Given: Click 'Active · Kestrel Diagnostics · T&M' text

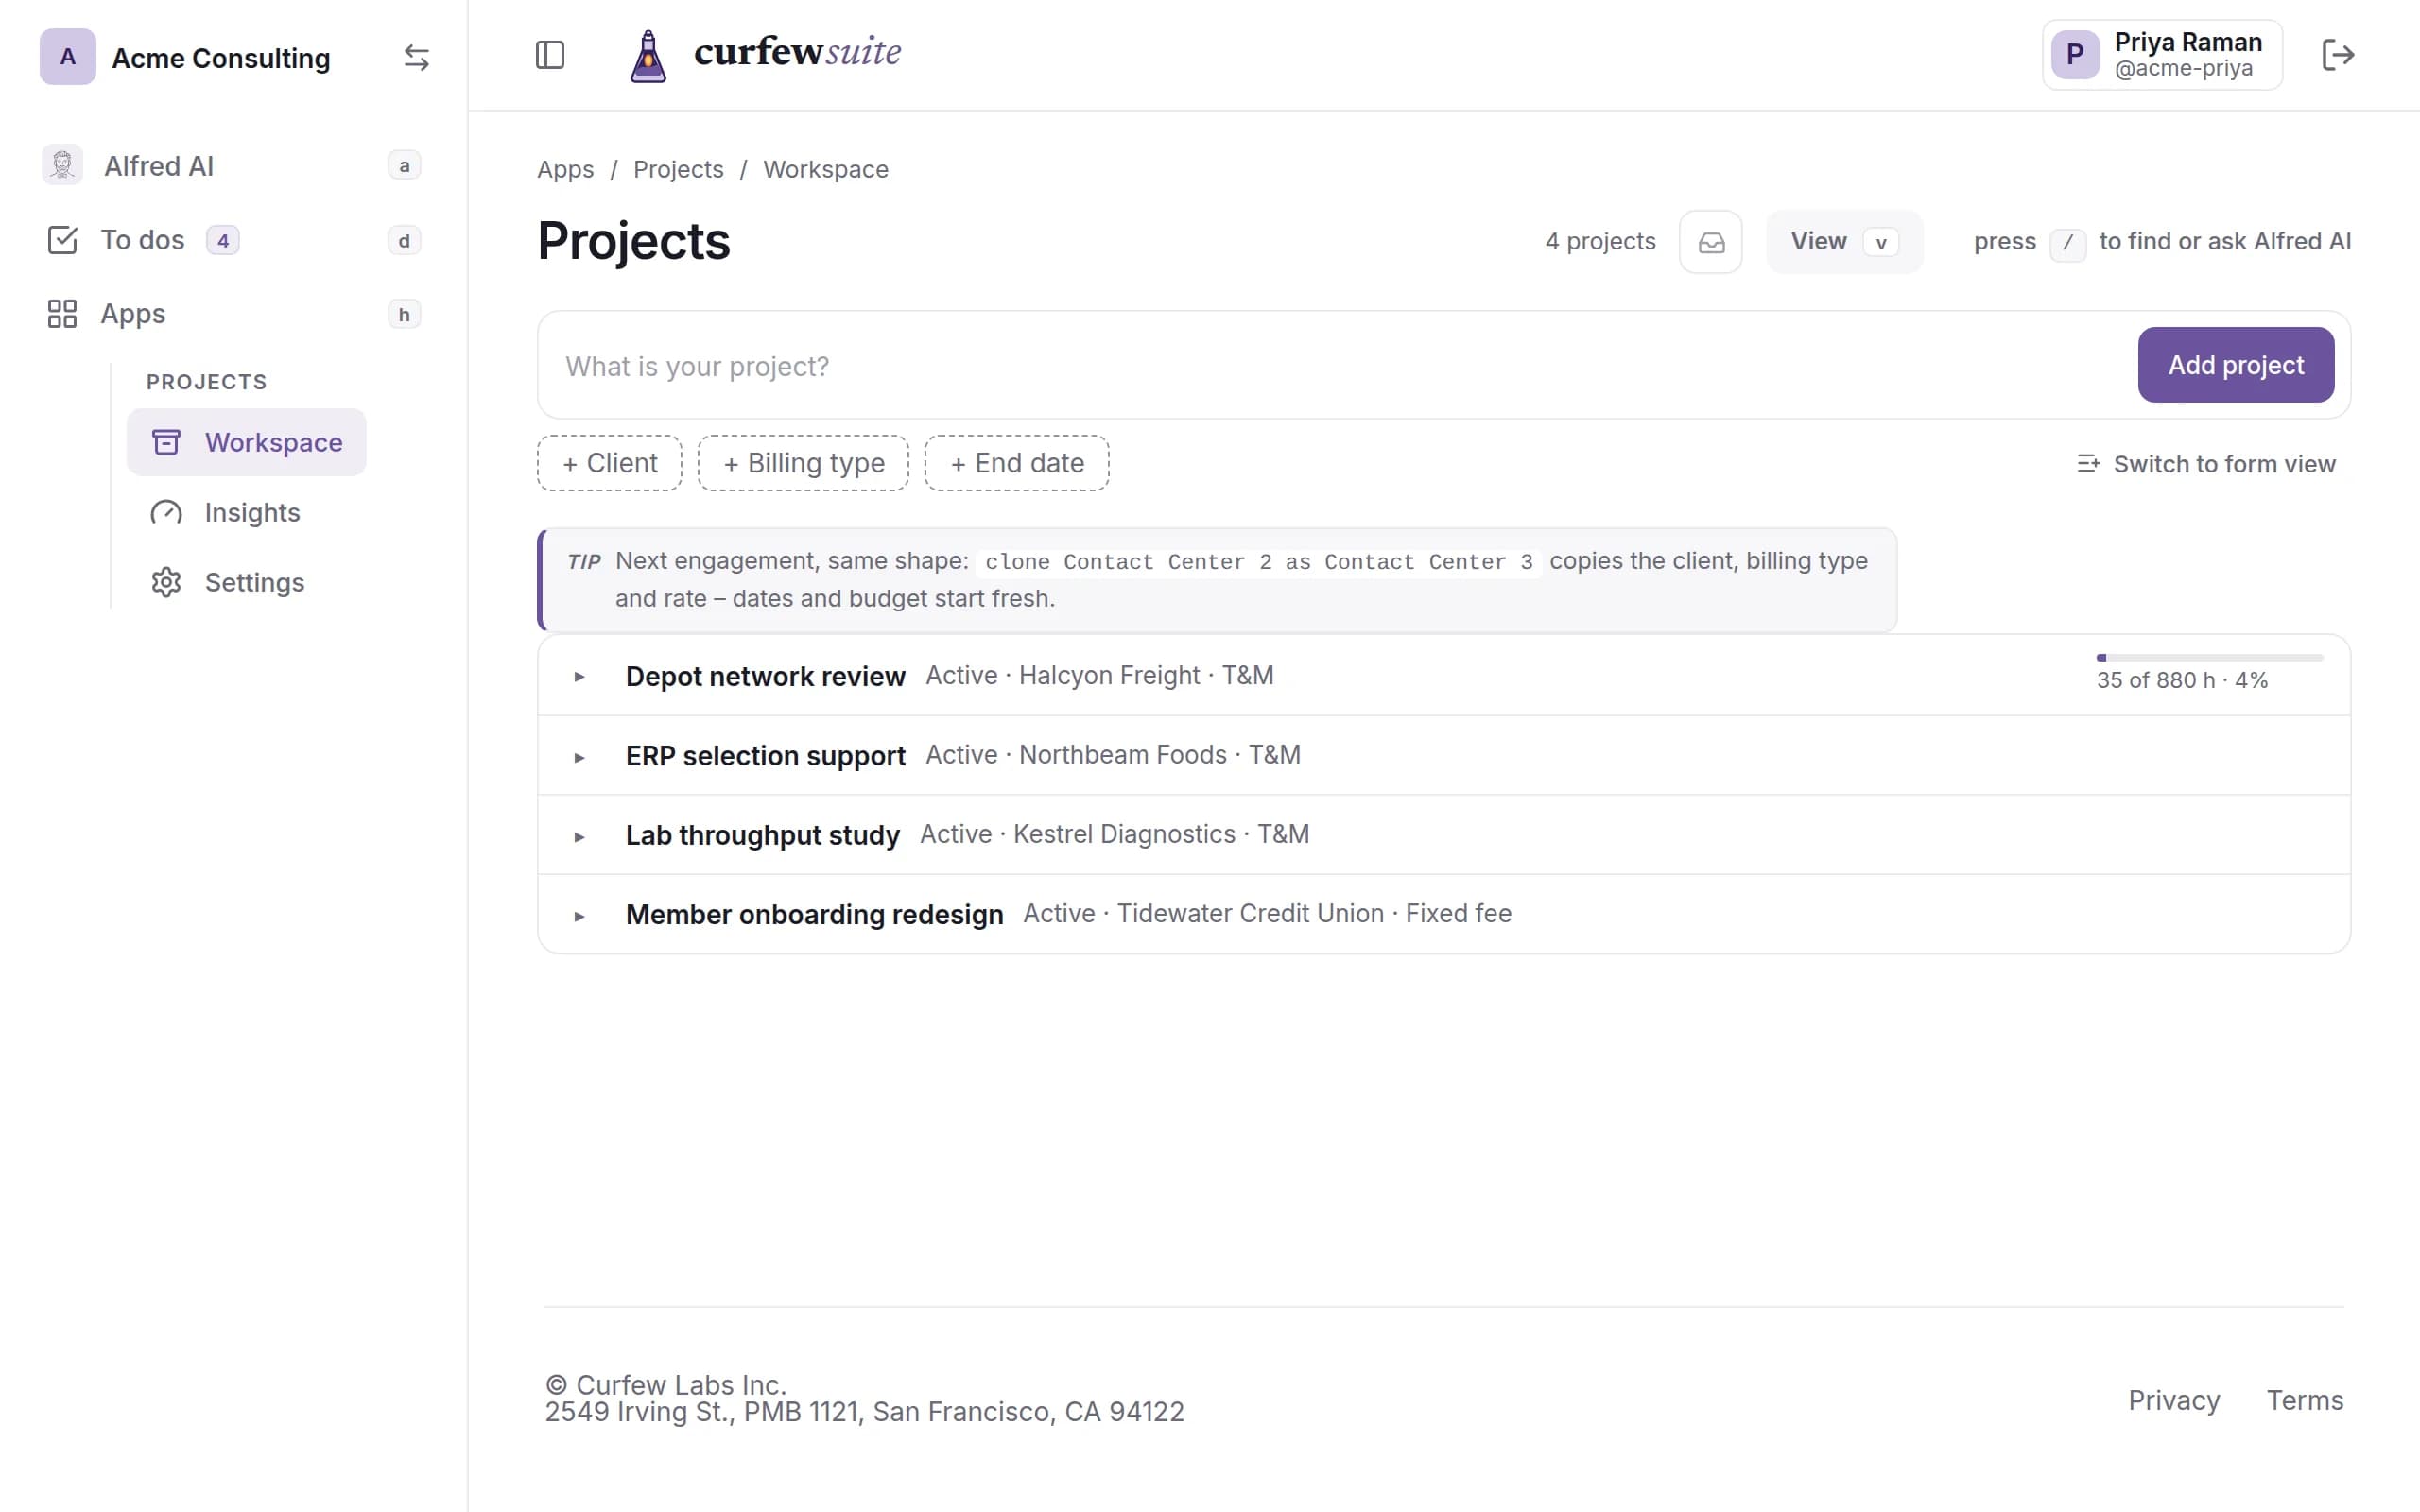Looking at the screenshot, I should (x=1114, y=834).
